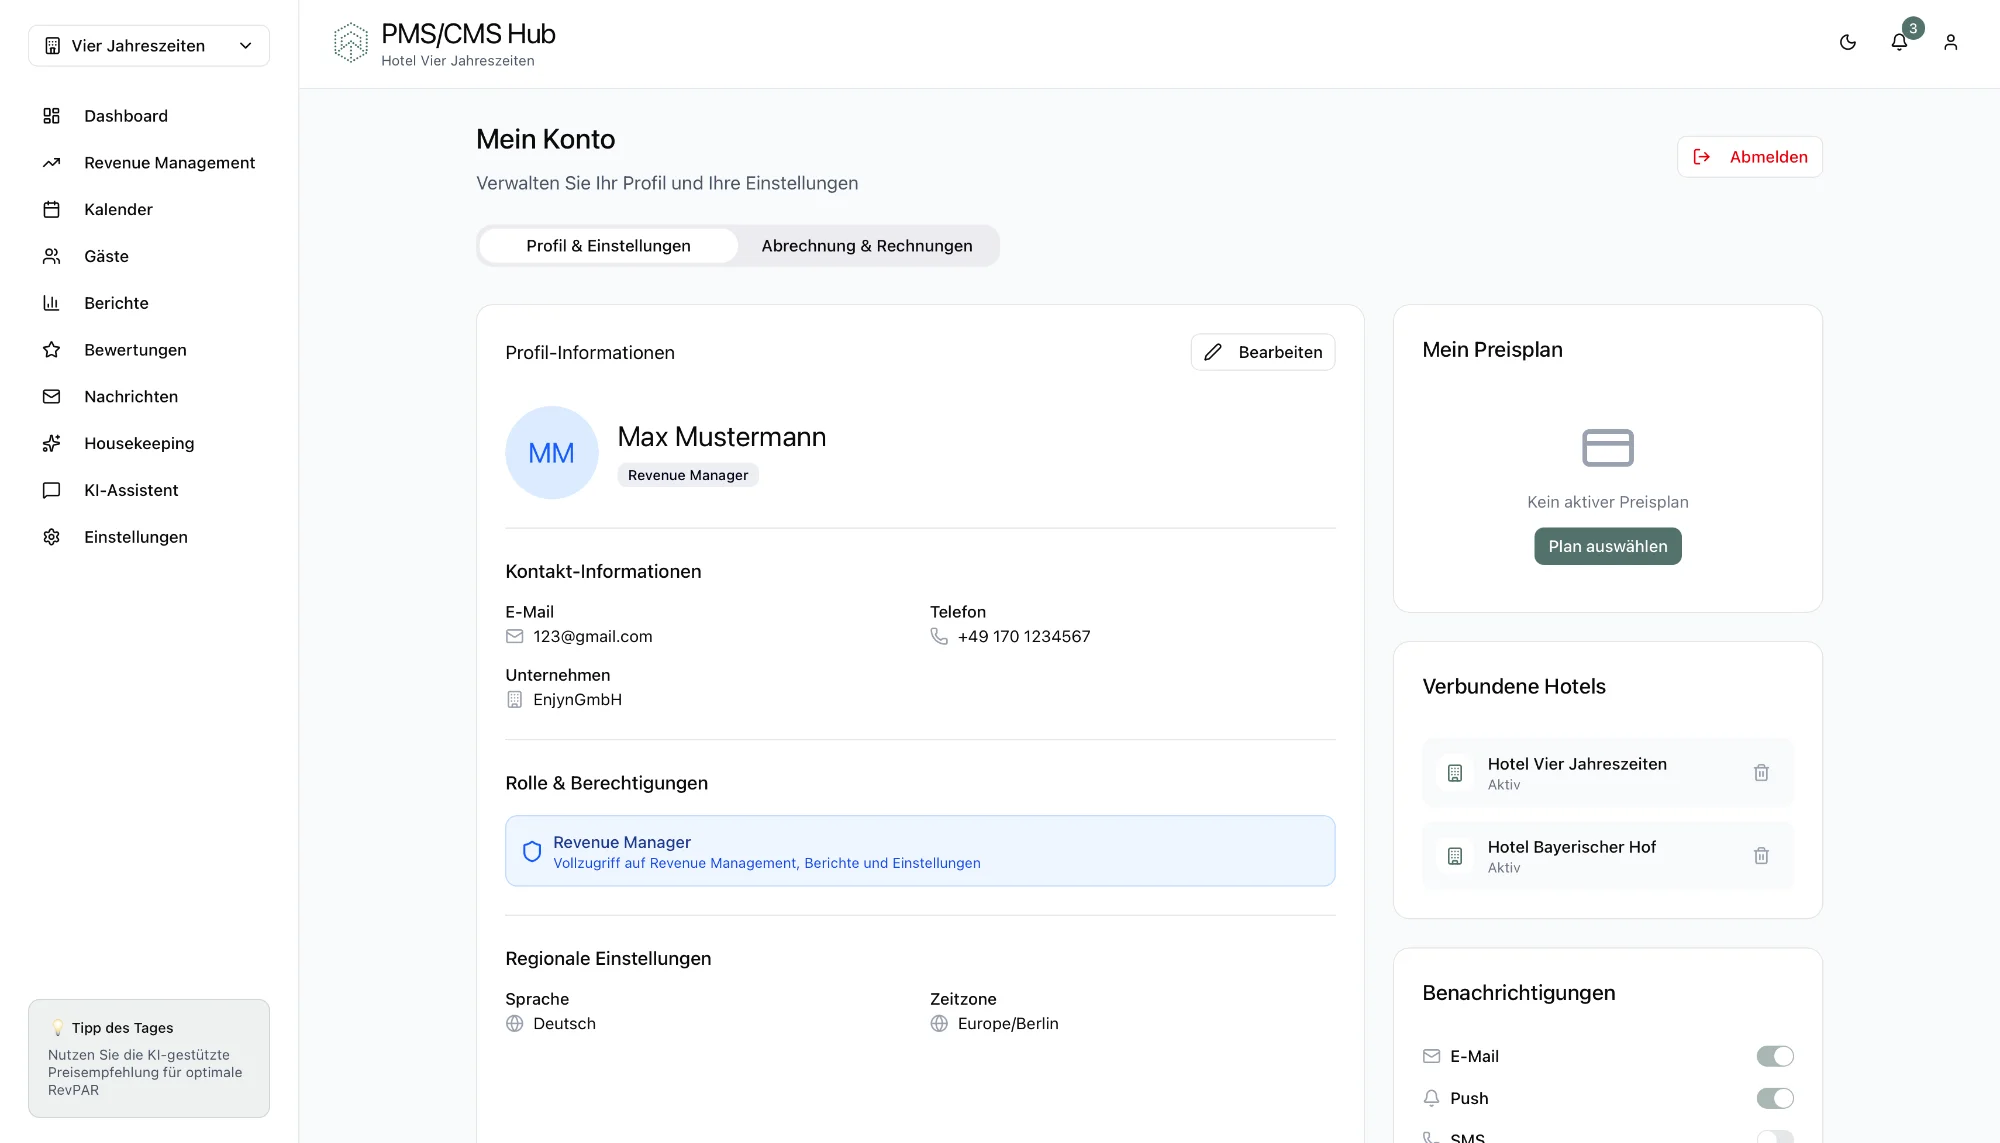Delete Hotel Vier Jahreszeiten connection
2000x1143 pixels.
tap(1761, 773)
